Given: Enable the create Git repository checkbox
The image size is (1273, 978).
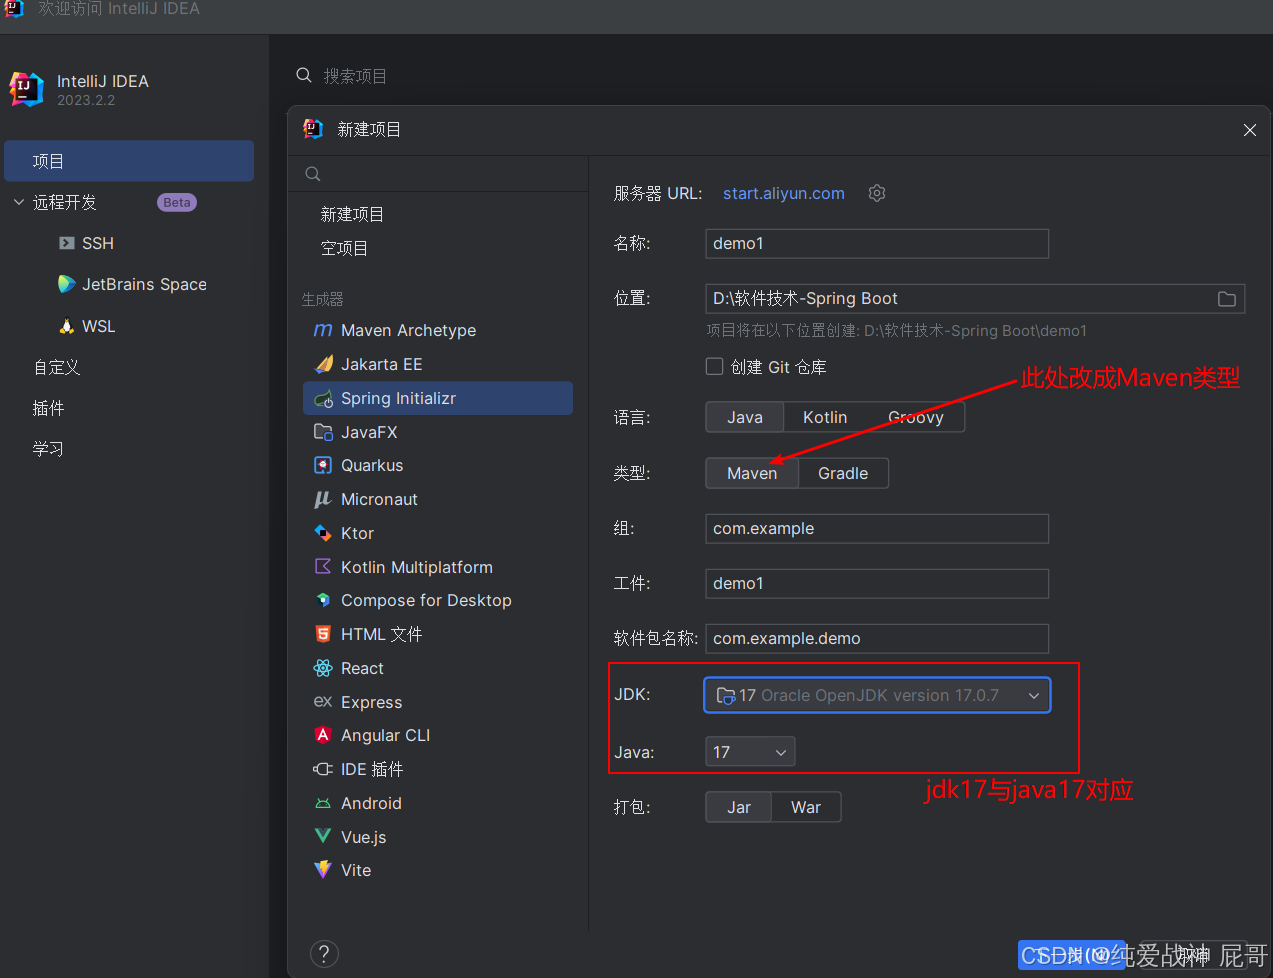Looking at the screenshot, I should [714, 366].
